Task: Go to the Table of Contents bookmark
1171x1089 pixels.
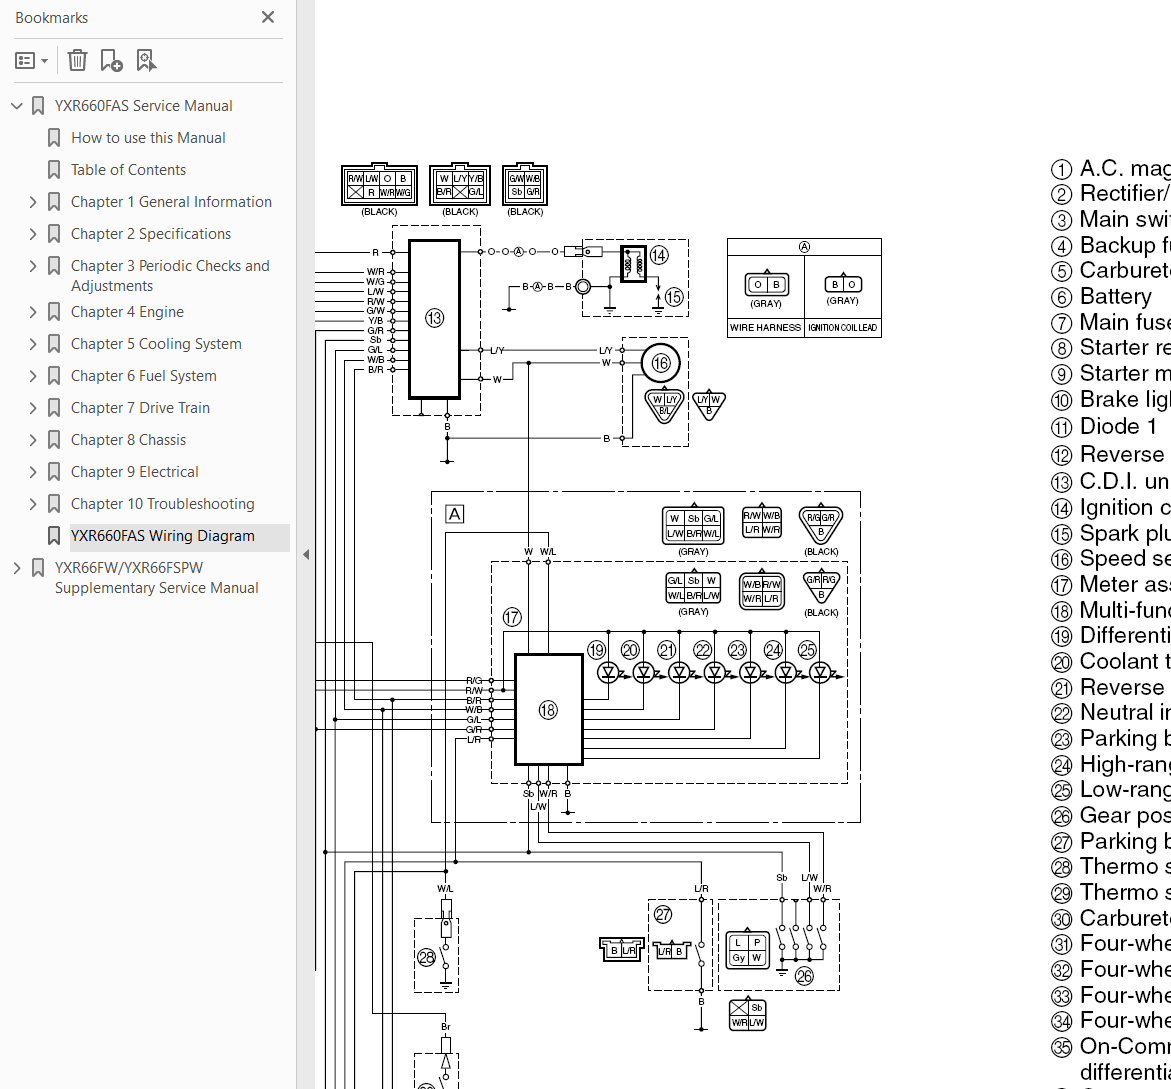Action: [x=128, y=170]
